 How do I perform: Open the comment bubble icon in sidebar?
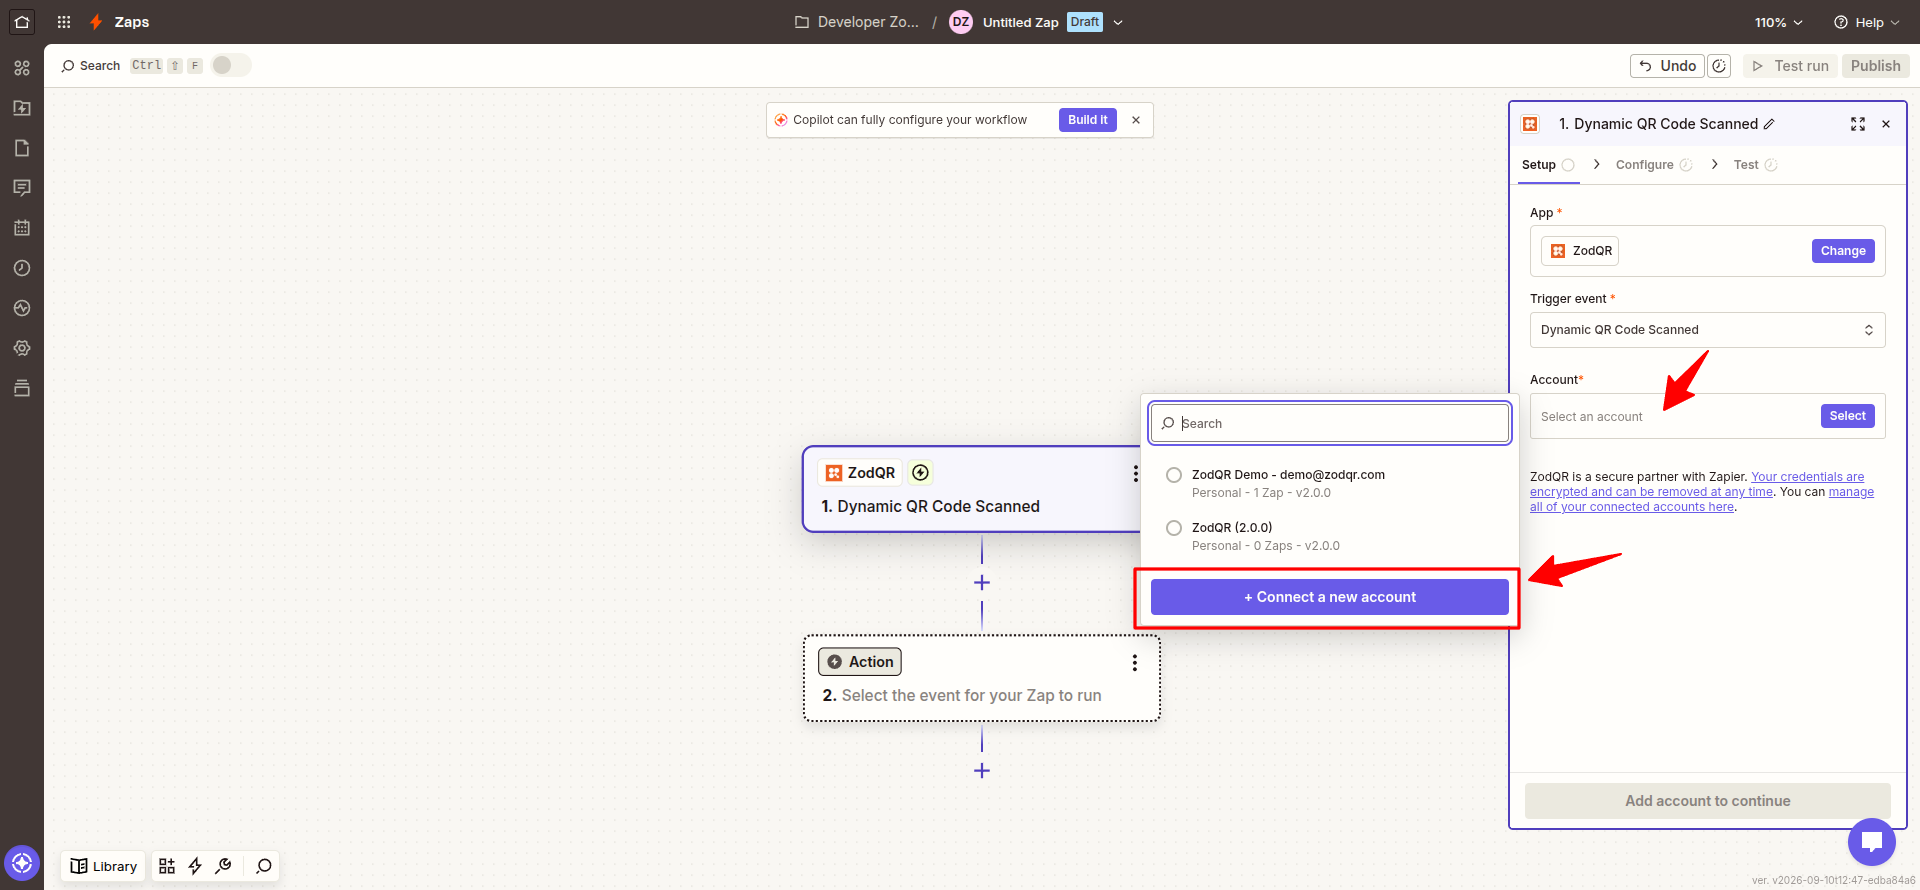point(22,188)
